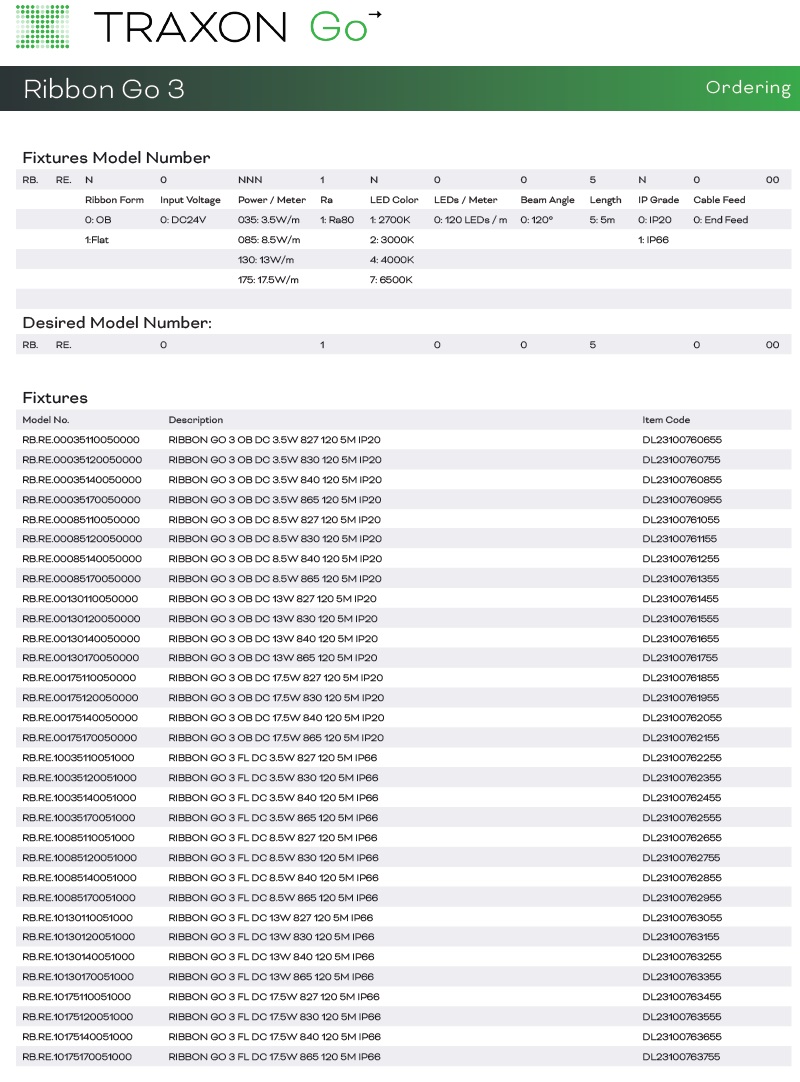Select the 0: DC24V input voltage value
800x1082 pixels.
click(x=183, y=220)
